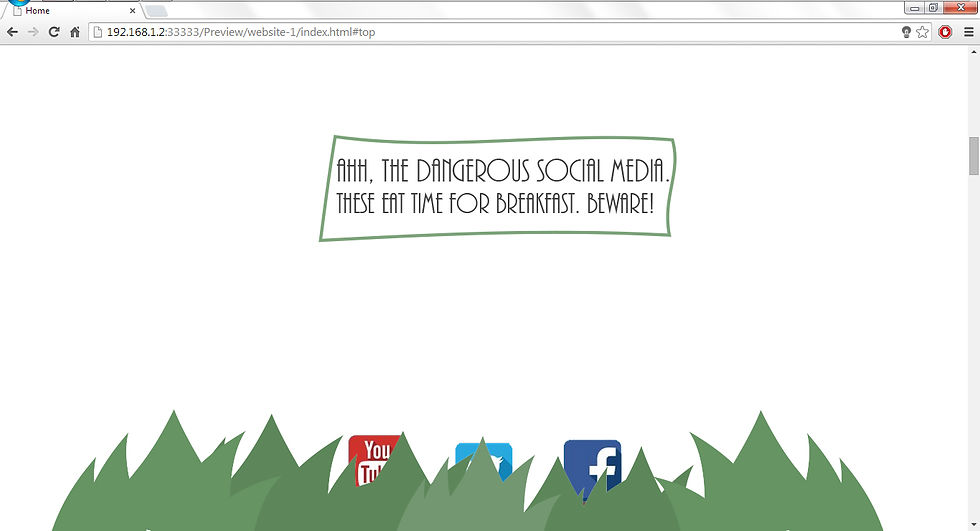980x531 pixels.
Task: Minimize the browser window
Action: pos(914,7)
